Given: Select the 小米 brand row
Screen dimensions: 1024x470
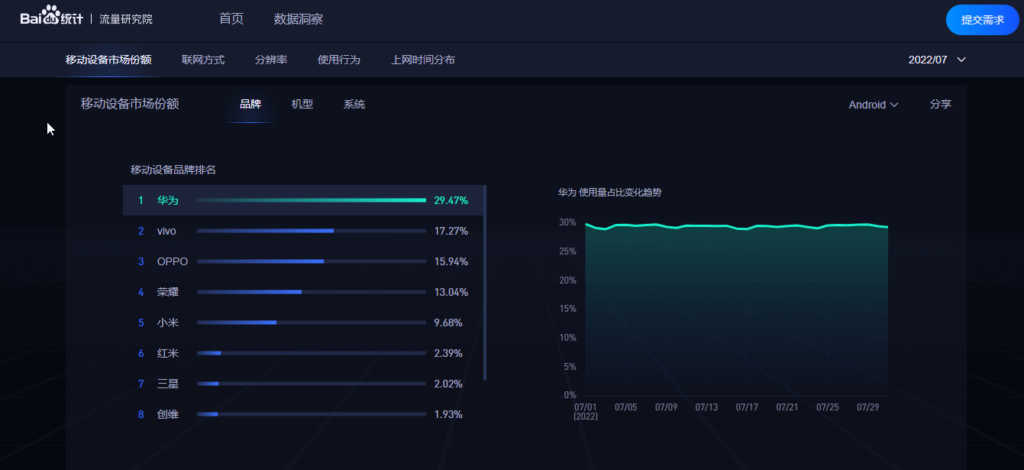Looking at the screenshot, I should tap(300, 323).
